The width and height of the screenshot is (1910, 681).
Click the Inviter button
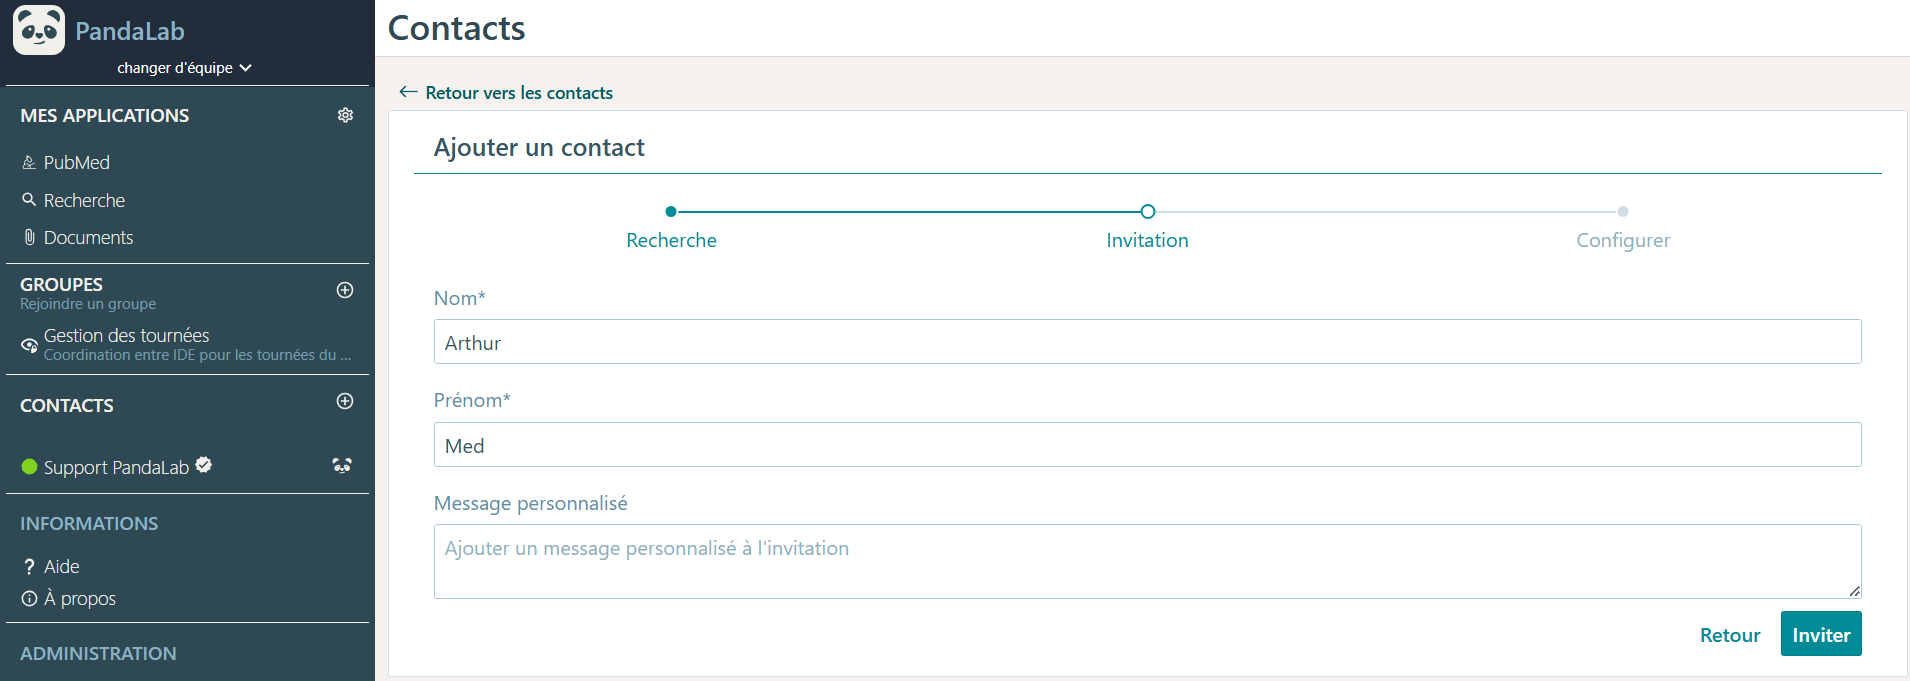[1821, 634]
